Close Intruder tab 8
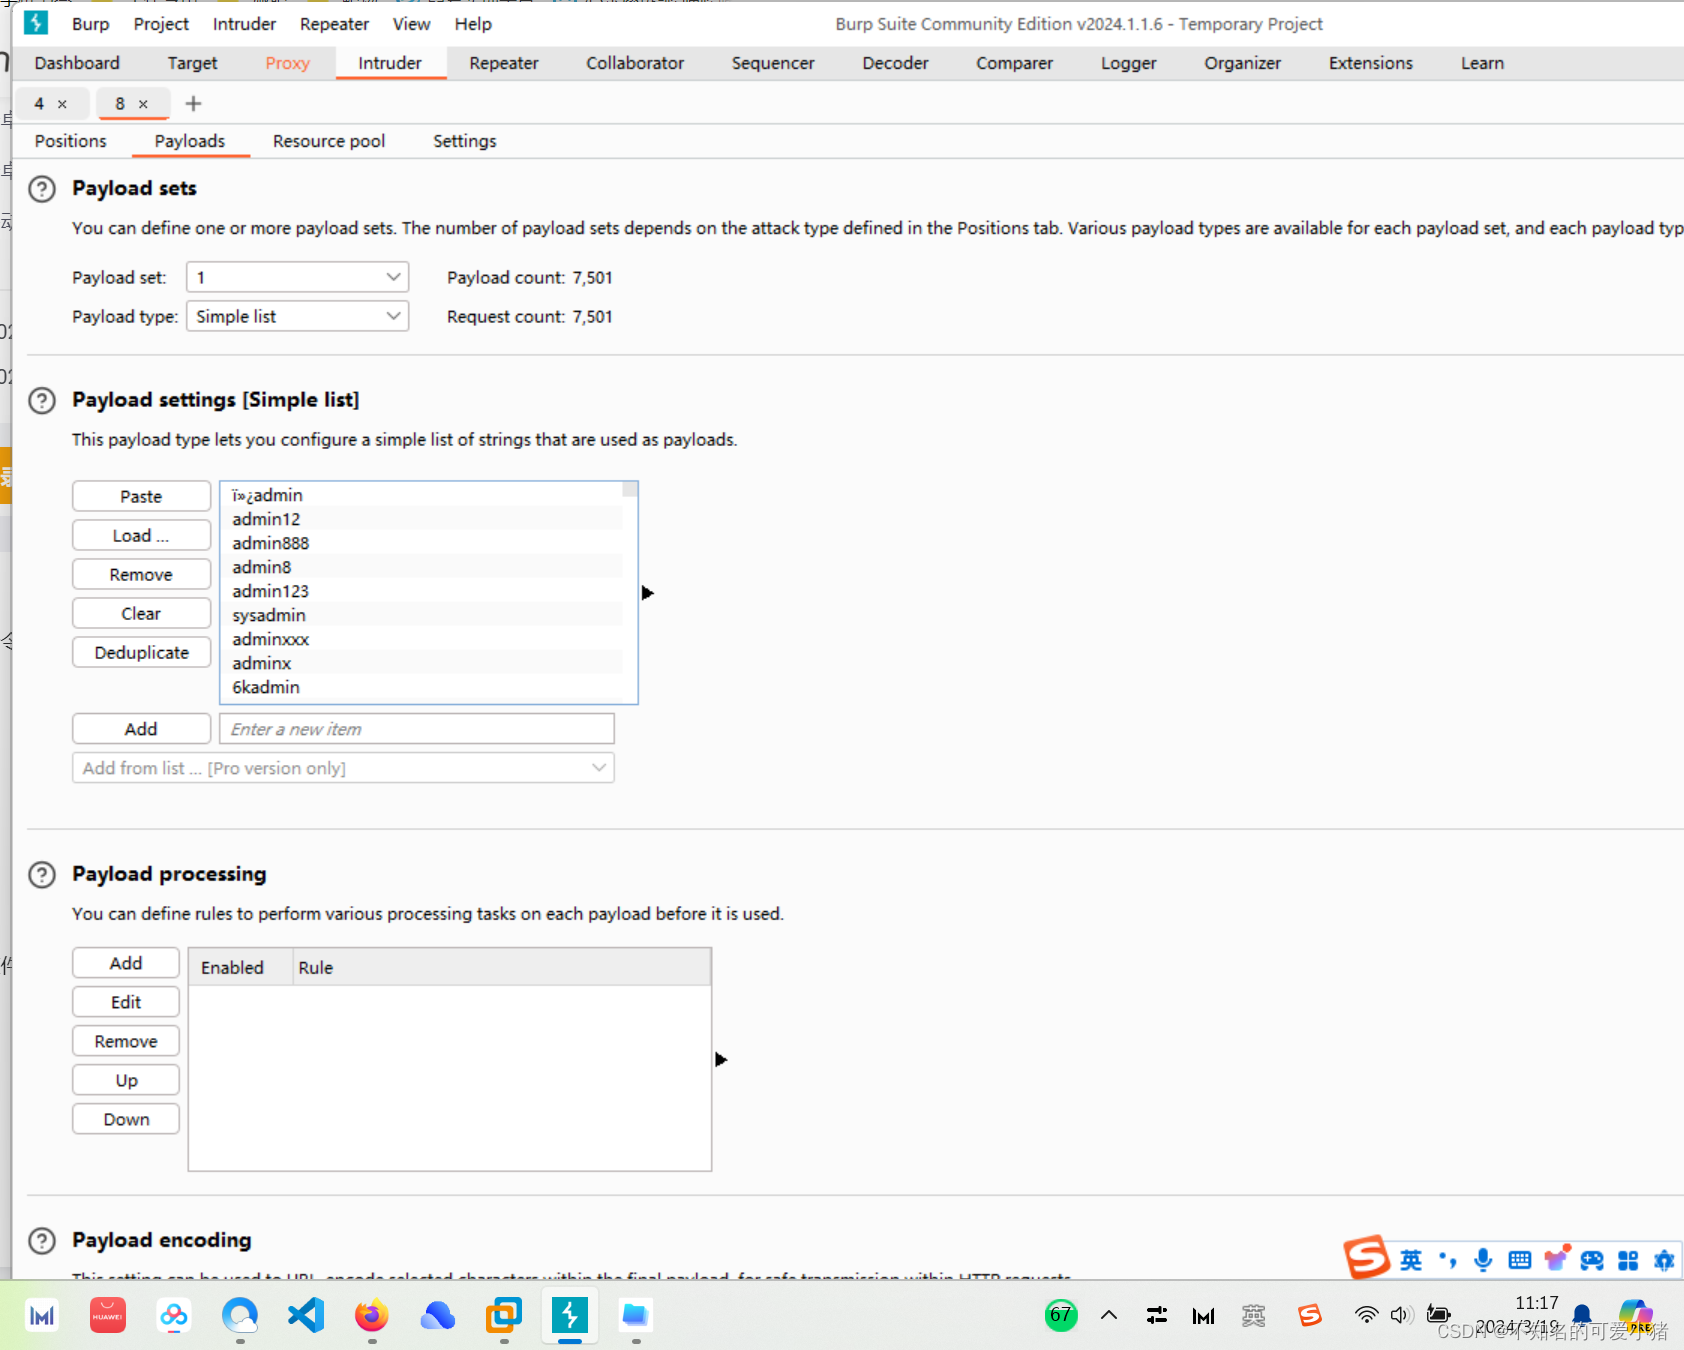Viewport: 1684px width, 1350px height. click(143, 104)
